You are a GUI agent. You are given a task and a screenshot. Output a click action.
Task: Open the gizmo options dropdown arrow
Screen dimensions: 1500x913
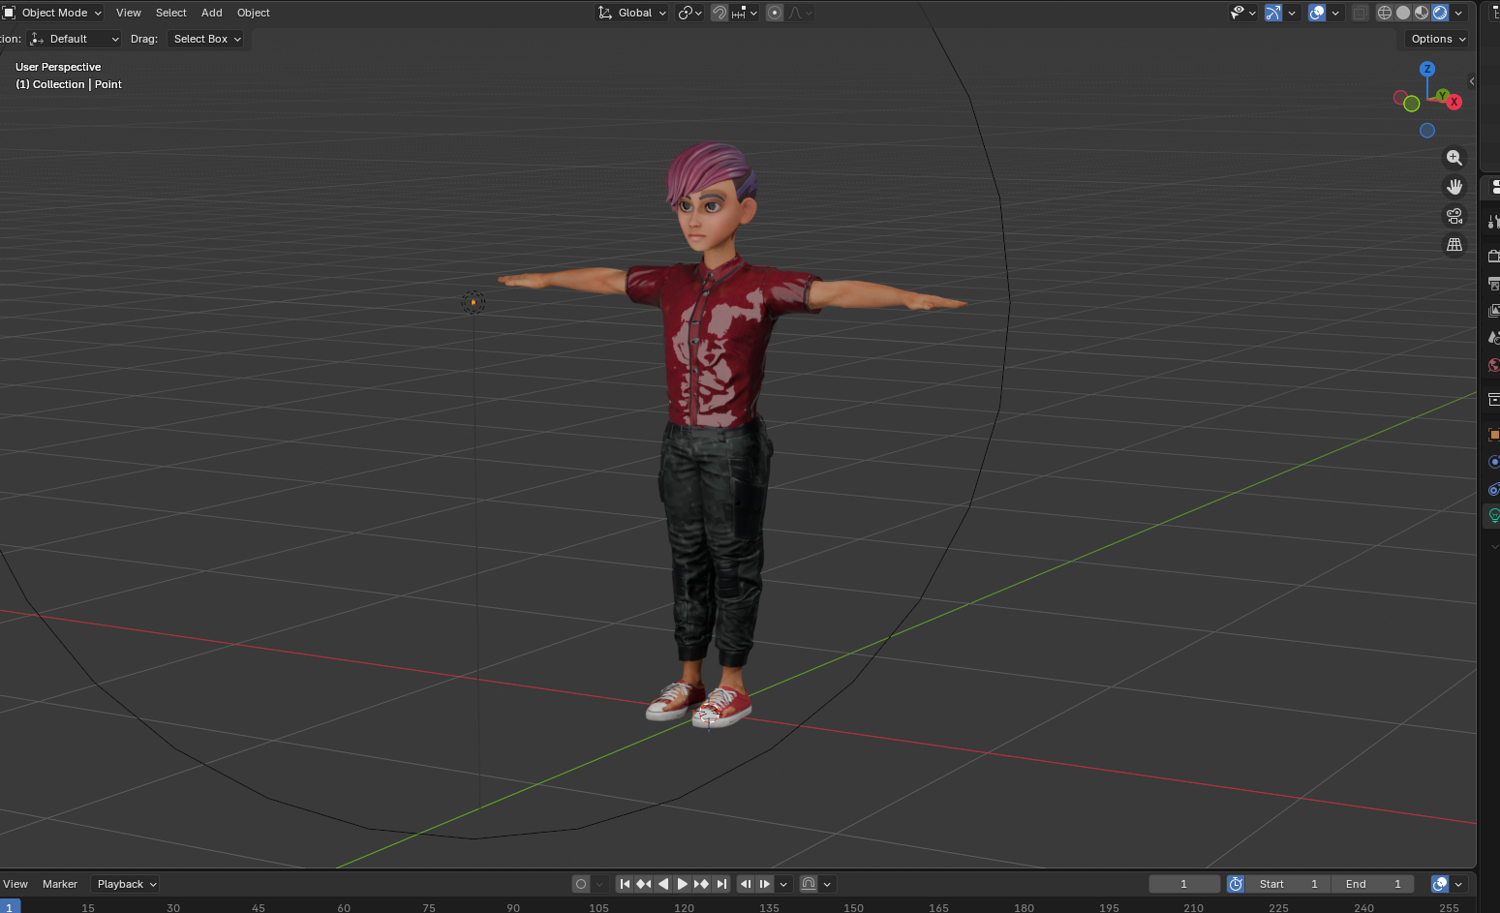(1291, 13)
